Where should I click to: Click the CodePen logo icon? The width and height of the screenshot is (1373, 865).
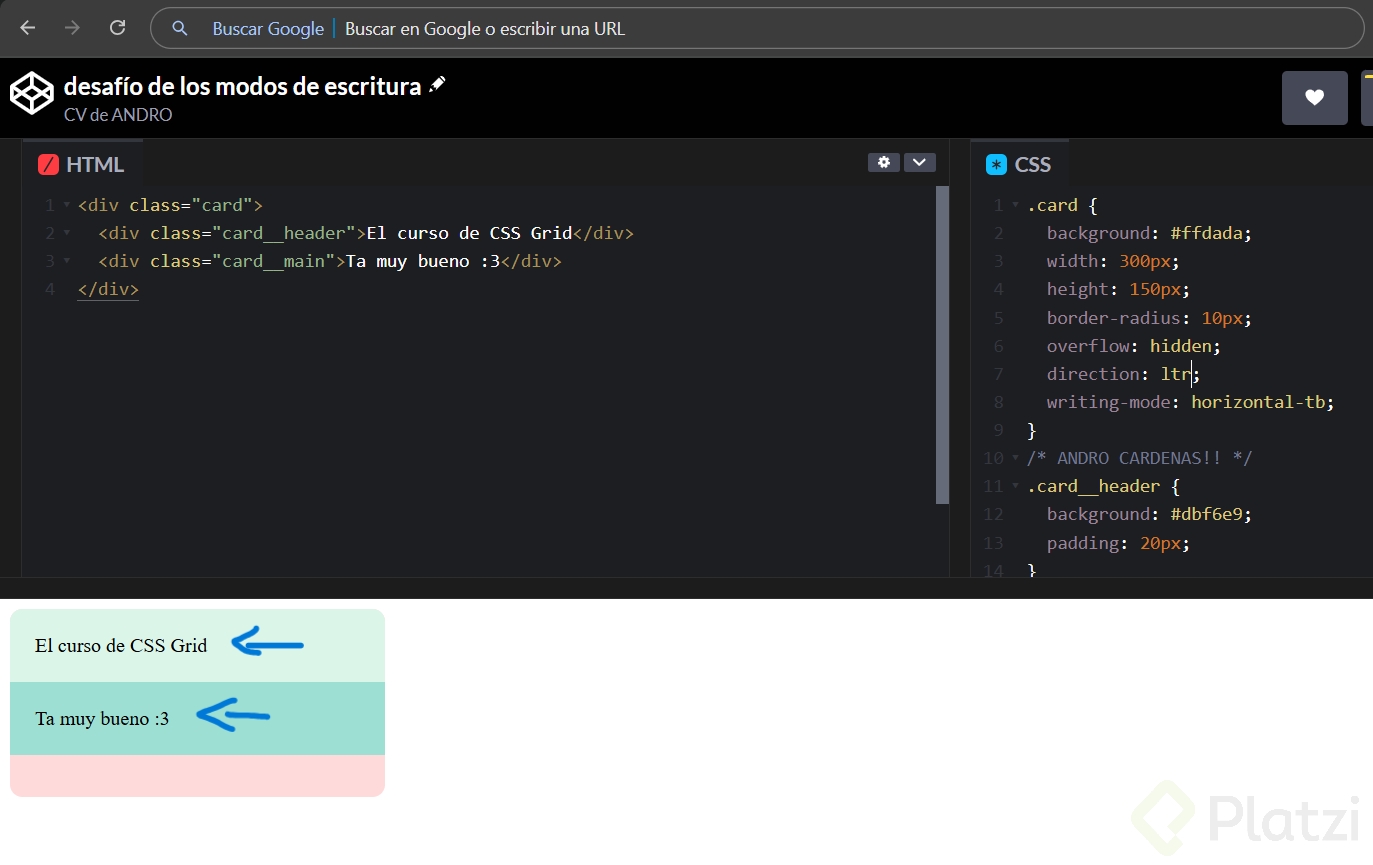click(31, 94)
